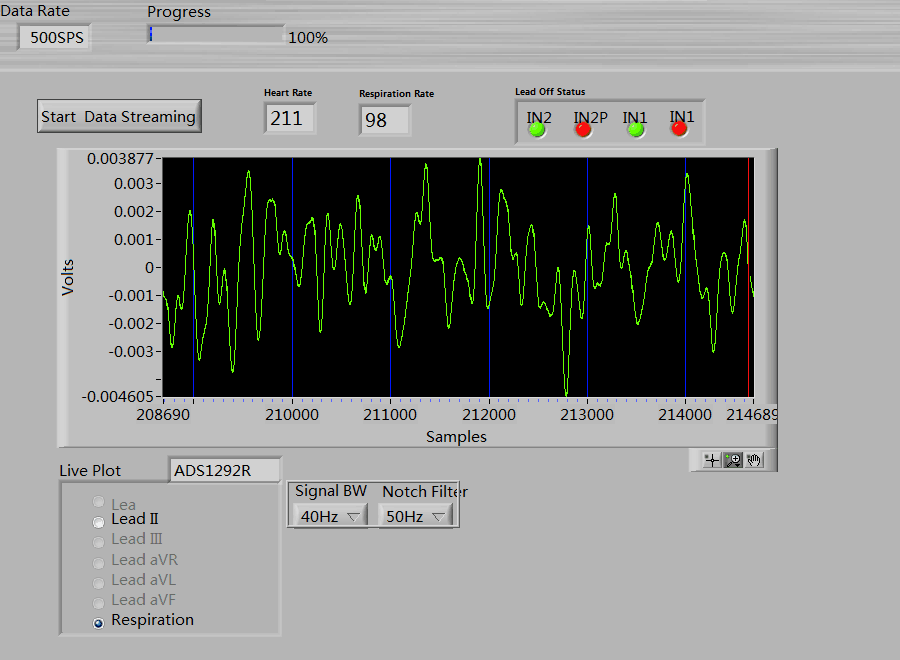Screen dimensions: 900x660
Task: Click the Y-axis maximum value 0.003877
Action: 120,158
